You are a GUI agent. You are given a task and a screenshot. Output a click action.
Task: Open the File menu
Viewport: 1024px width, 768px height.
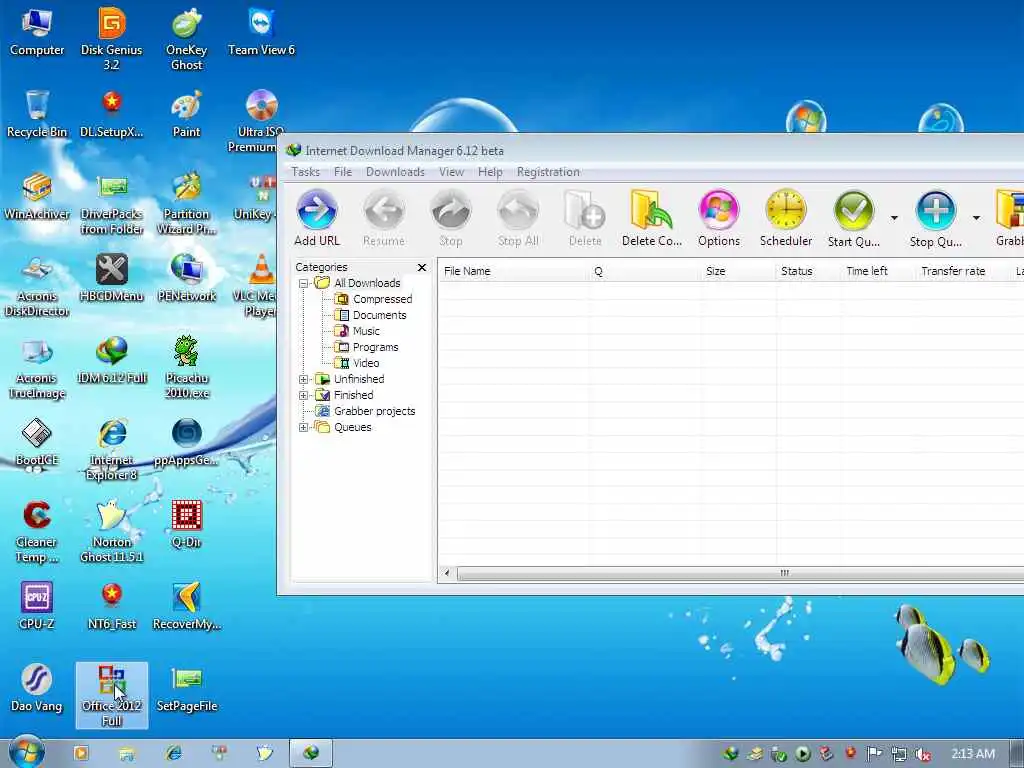pyautogui.click(x=343, y=172)
